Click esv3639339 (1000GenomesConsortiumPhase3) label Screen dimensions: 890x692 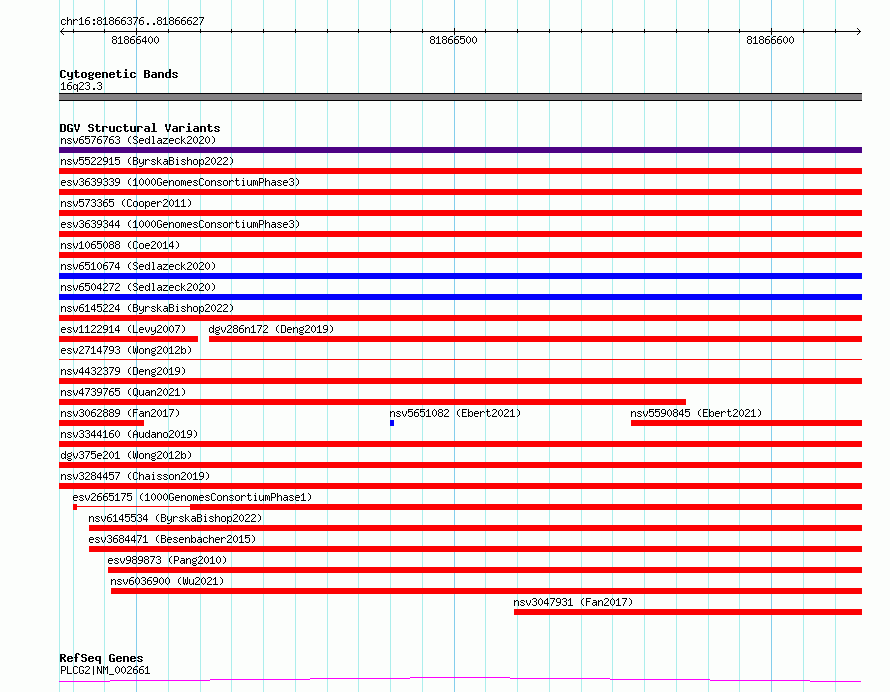point(180,182)
